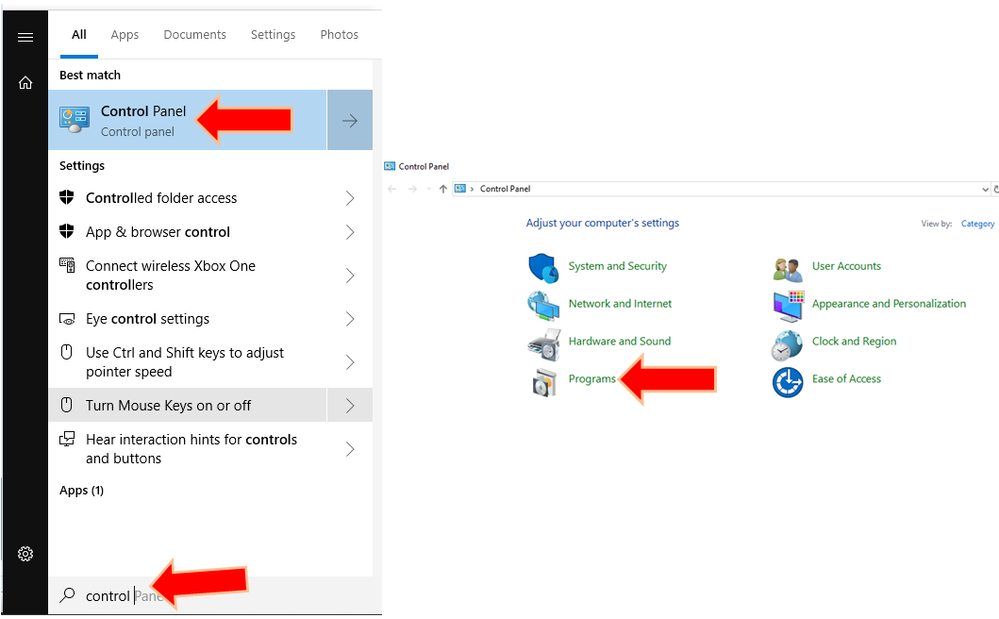Click the Clock and Region globe icon
The height and width of the screenshot is (619, 999).
787,345
